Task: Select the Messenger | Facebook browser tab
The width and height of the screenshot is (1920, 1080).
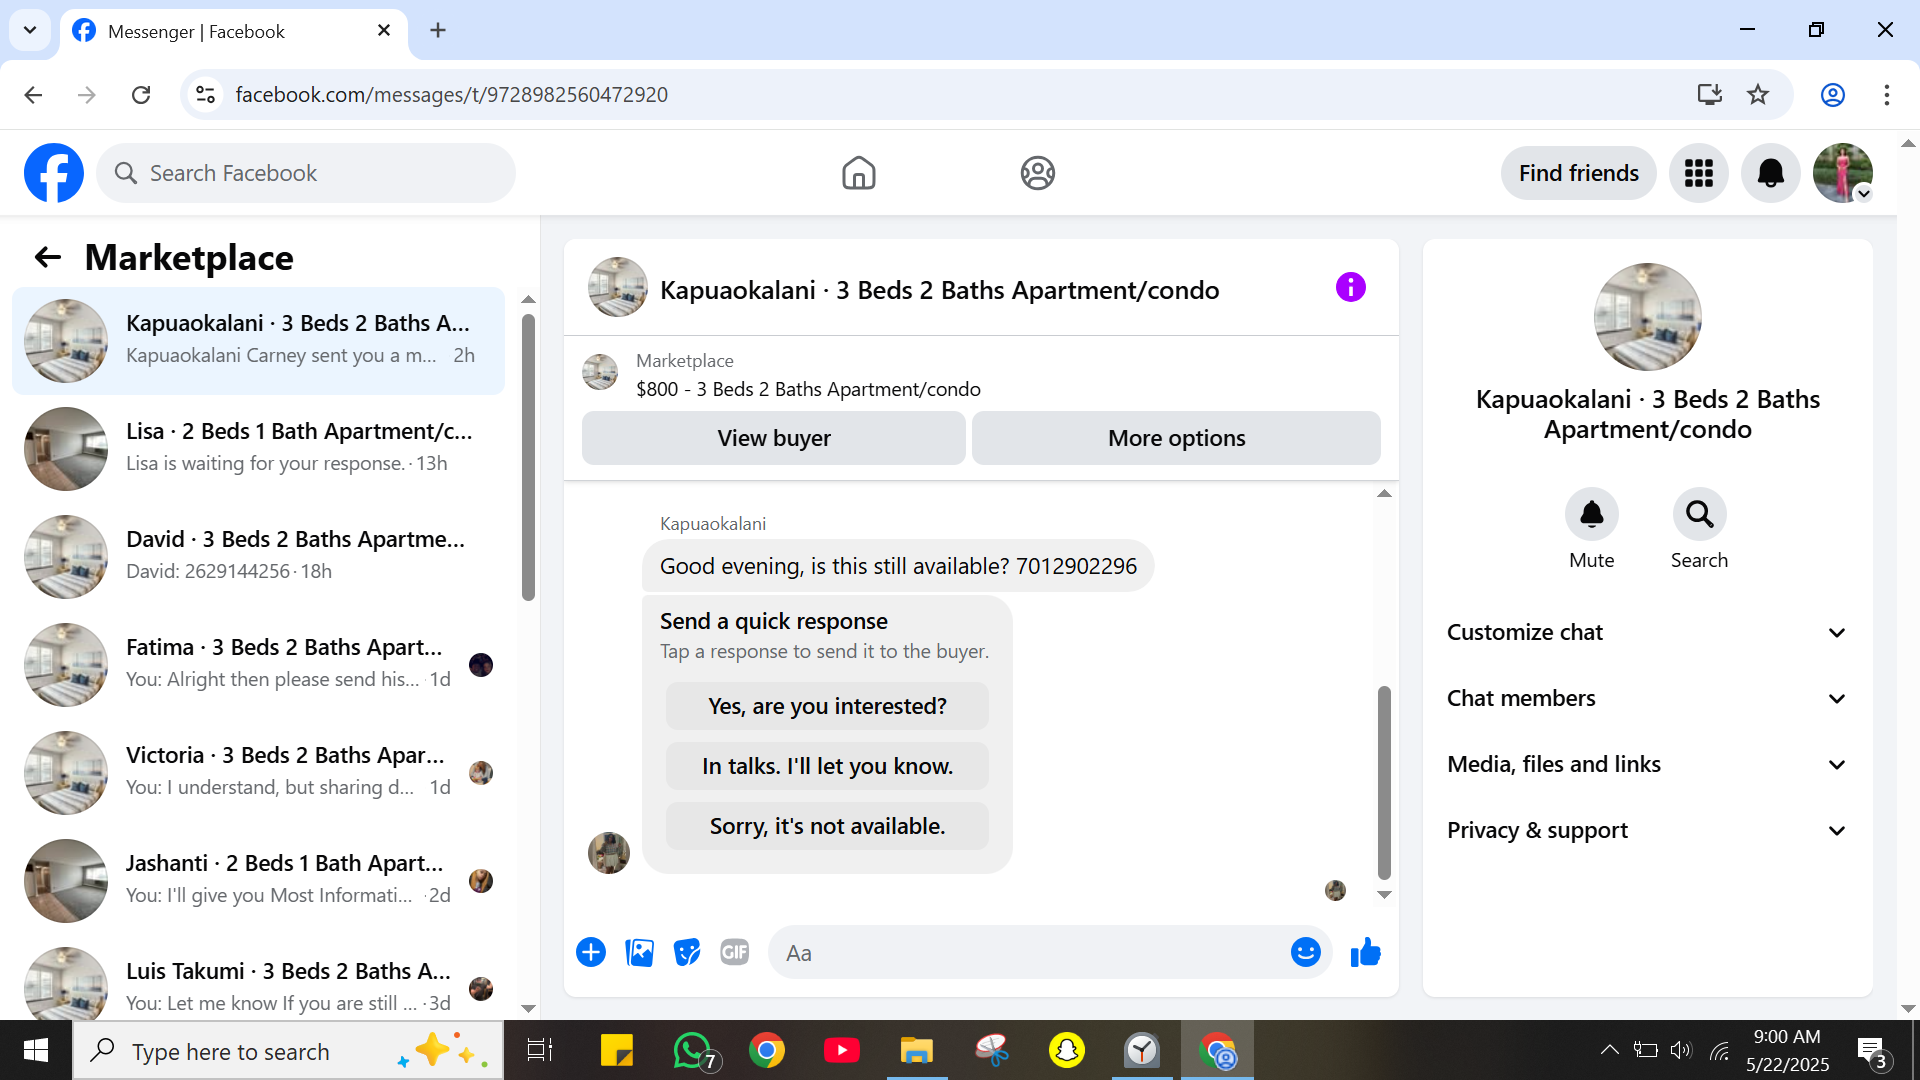Action: click(x=234, y=31)
